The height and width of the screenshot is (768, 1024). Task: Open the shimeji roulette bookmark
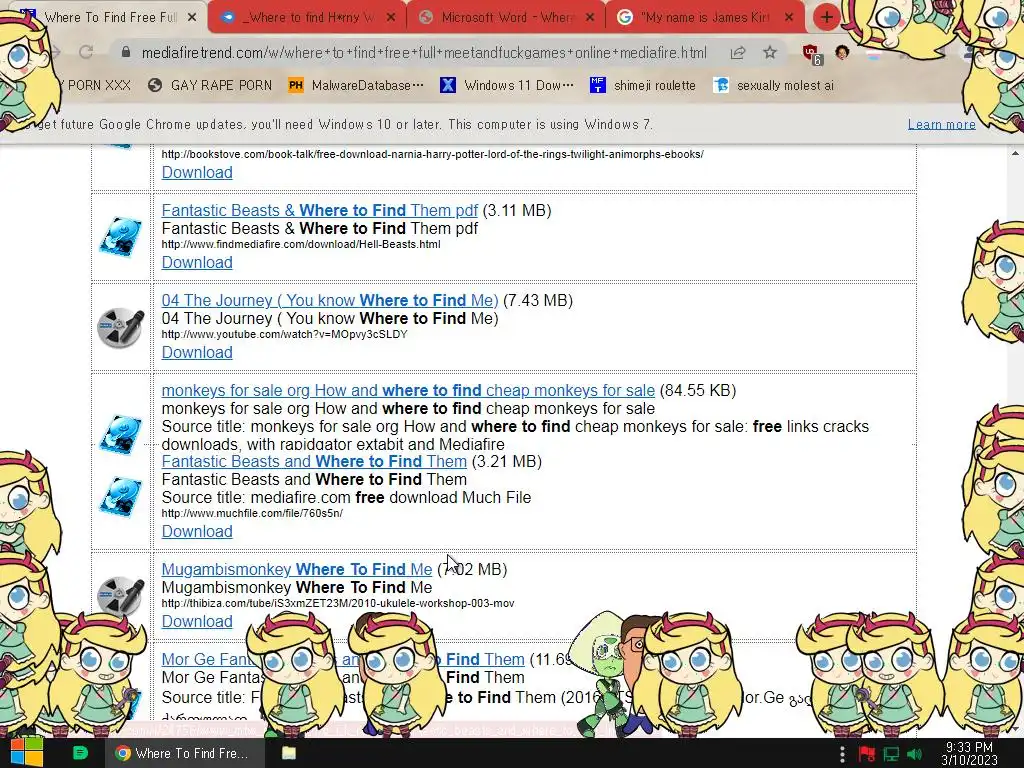pos(643,86)
